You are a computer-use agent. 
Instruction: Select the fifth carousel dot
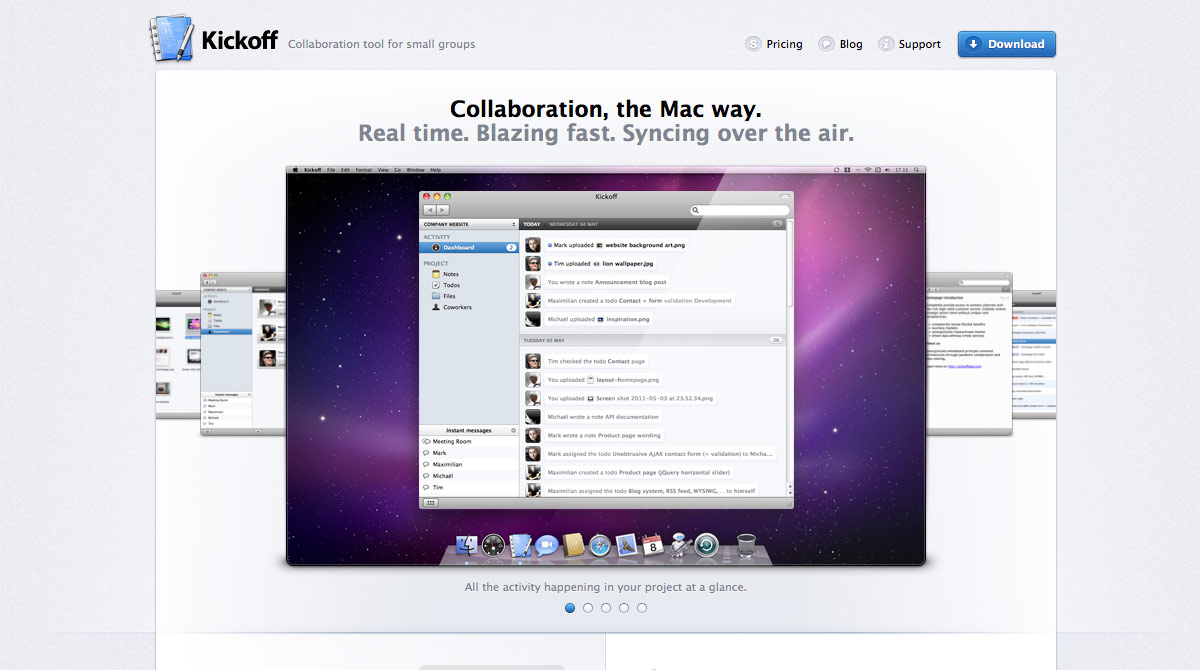pyautogui.click(x=642, y=607)
